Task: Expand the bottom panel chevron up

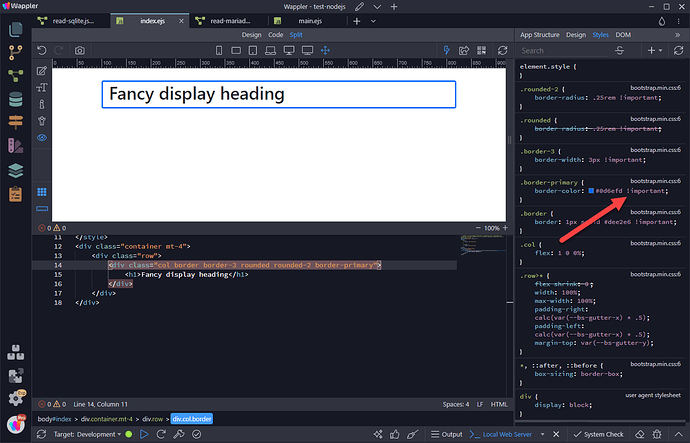Action: coord(677,434)
